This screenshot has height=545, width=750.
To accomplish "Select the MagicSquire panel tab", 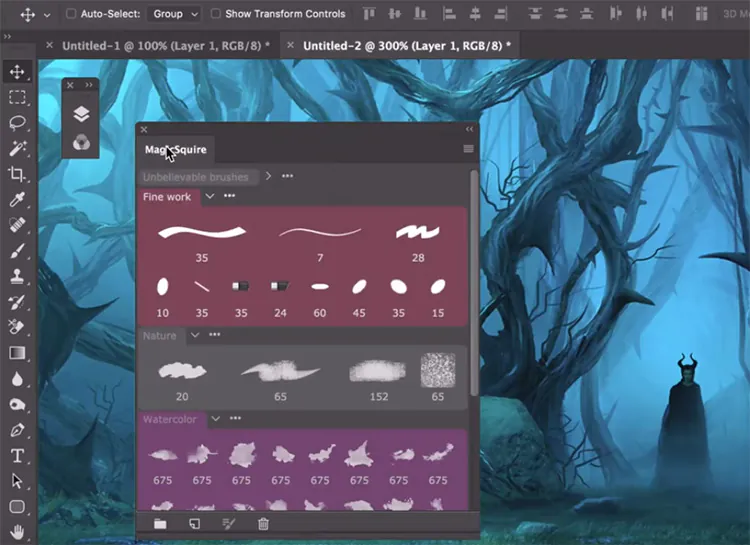I will 176,149.
